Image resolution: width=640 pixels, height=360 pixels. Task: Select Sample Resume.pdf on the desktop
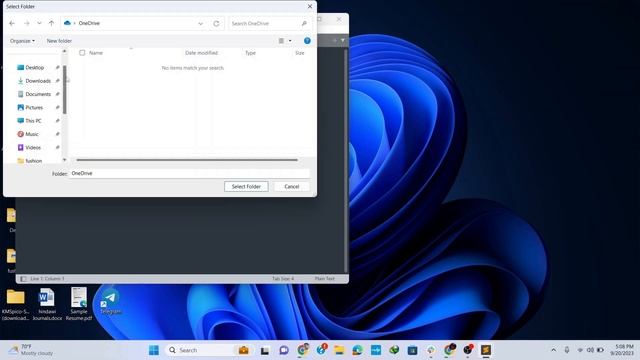[x=79, y=304]
